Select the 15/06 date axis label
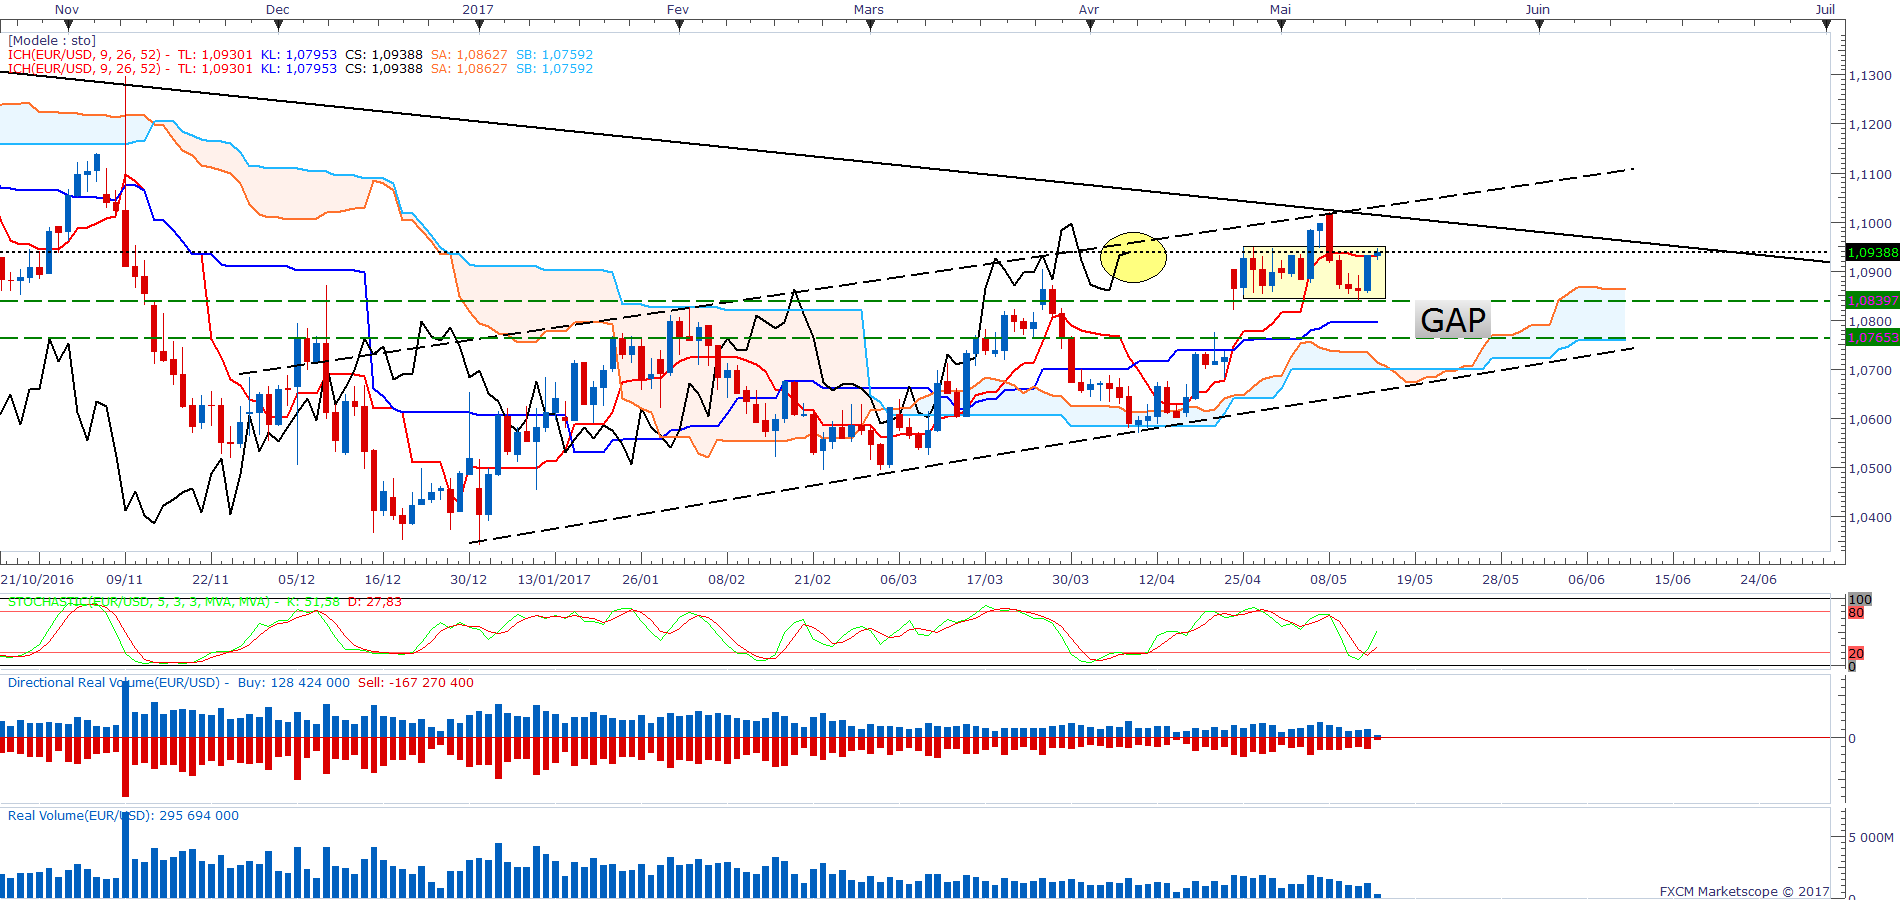The image size is (1903, 900). point(1673,580)
